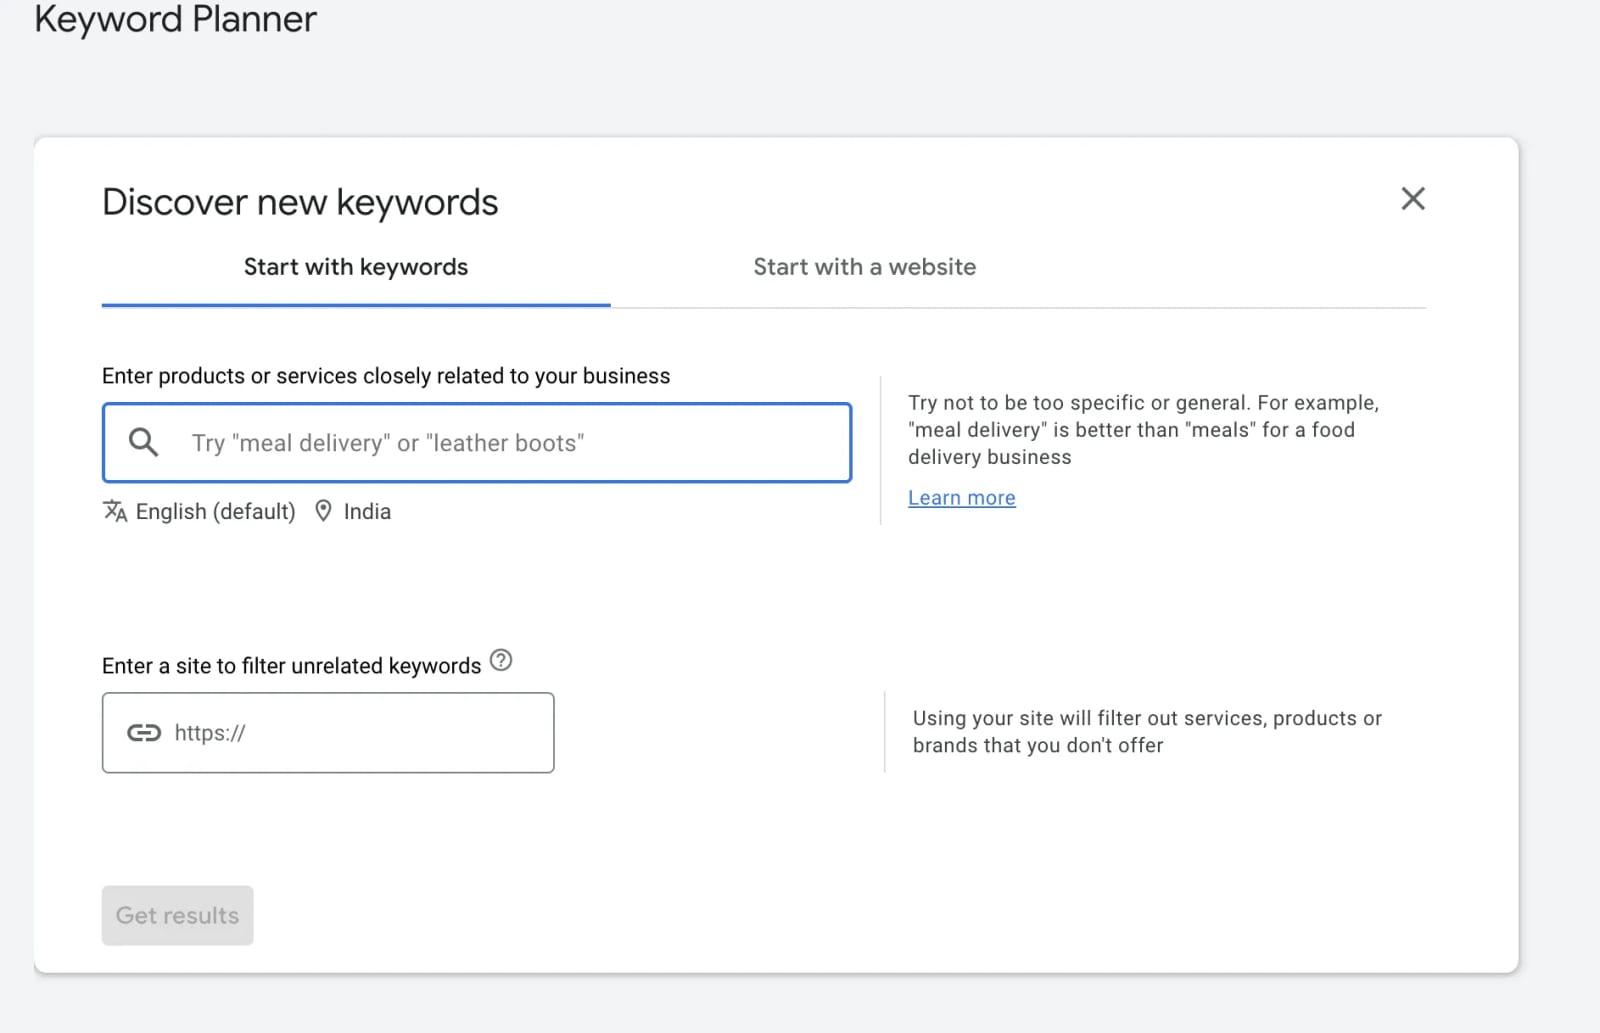Click the translate language icon
Viewport: 1600px width, 1033px height.
tap(115, 511)
